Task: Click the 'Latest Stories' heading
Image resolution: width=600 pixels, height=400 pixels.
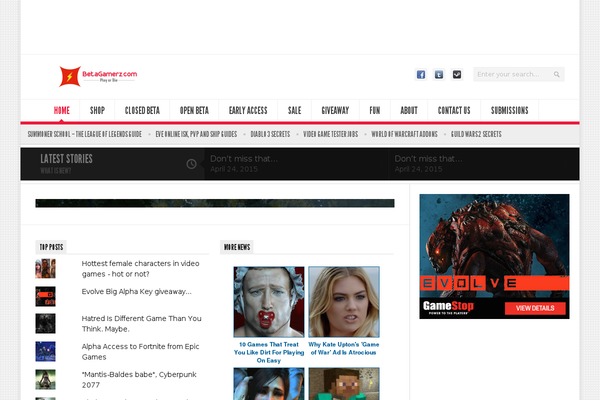Action: (x=66, y=159)
